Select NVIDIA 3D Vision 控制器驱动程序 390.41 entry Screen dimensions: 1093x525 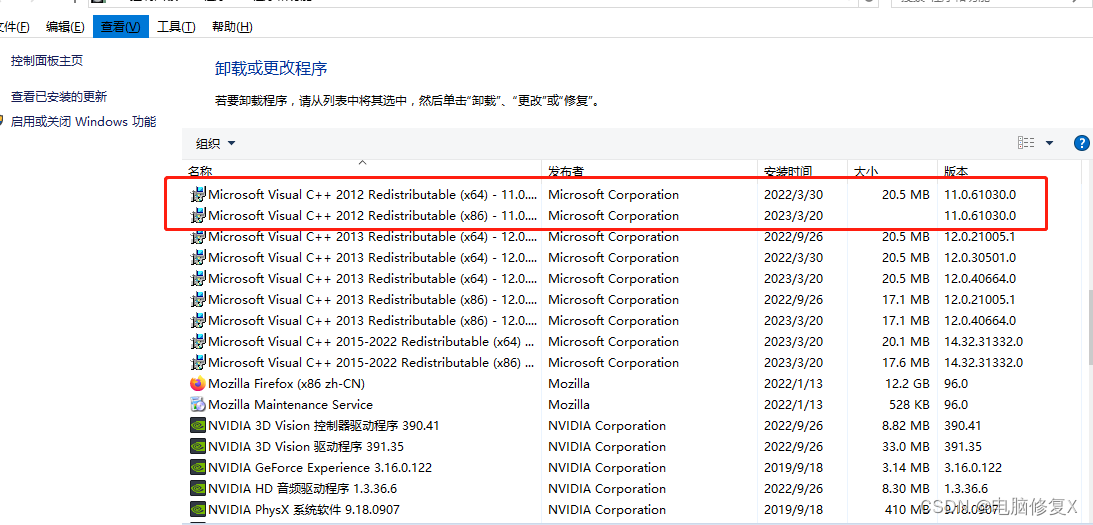[323, 425]
